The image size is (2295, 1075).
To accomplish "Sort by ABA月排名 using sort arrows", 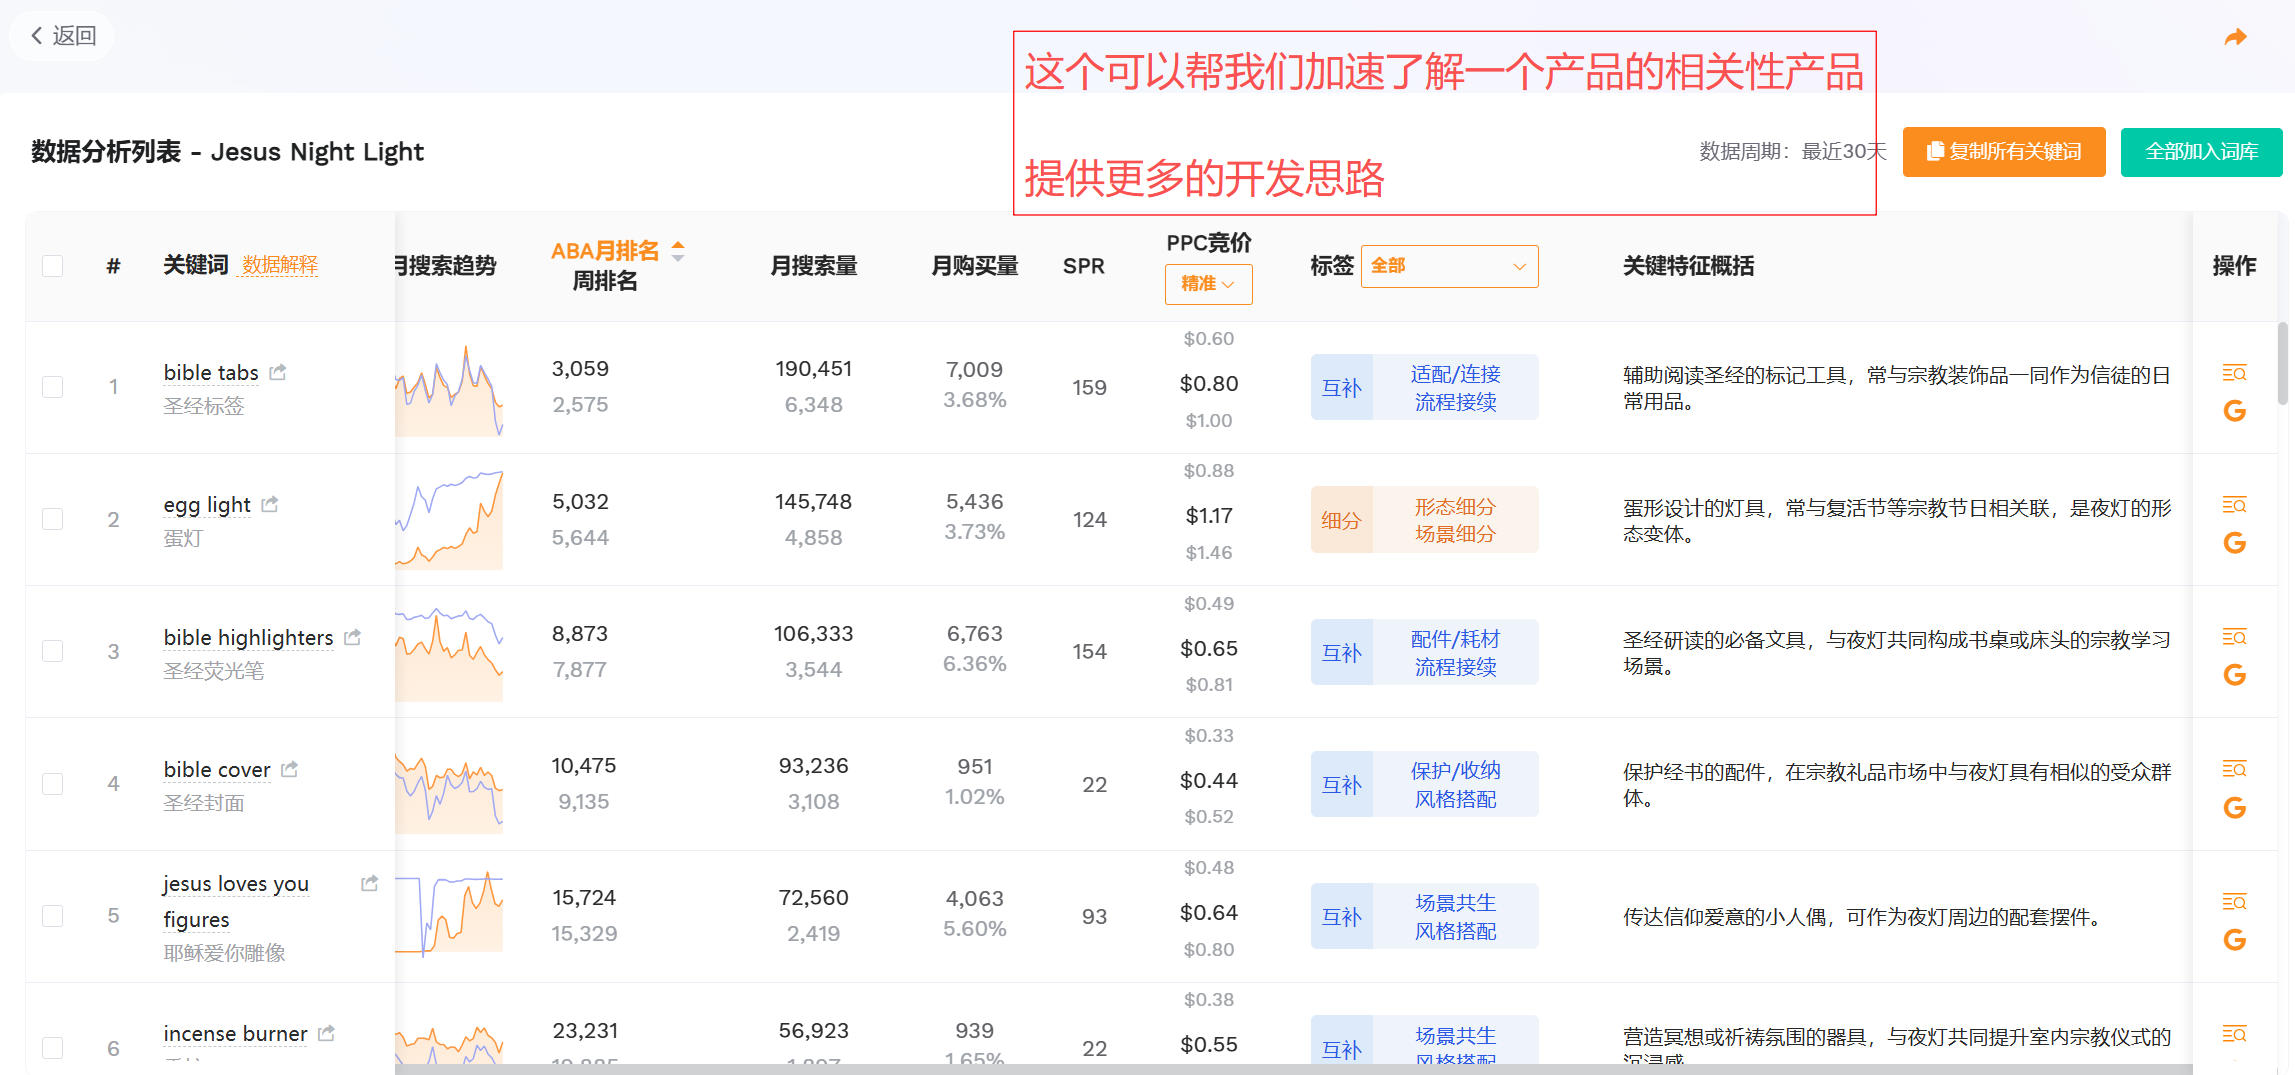I will coord(678,251).
